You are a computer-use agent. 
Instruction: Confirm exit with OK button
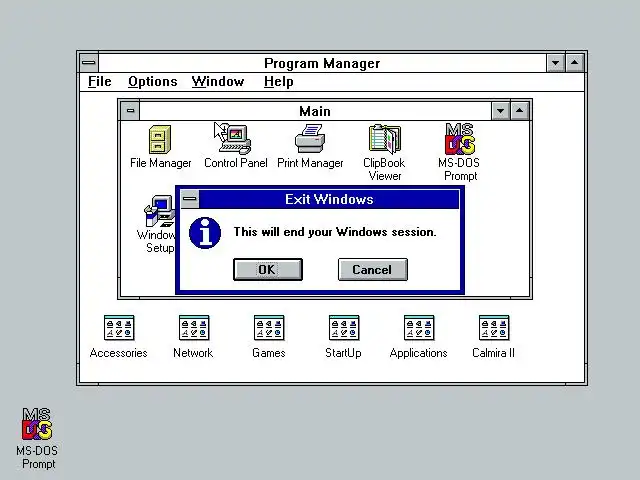click(268, 269)
